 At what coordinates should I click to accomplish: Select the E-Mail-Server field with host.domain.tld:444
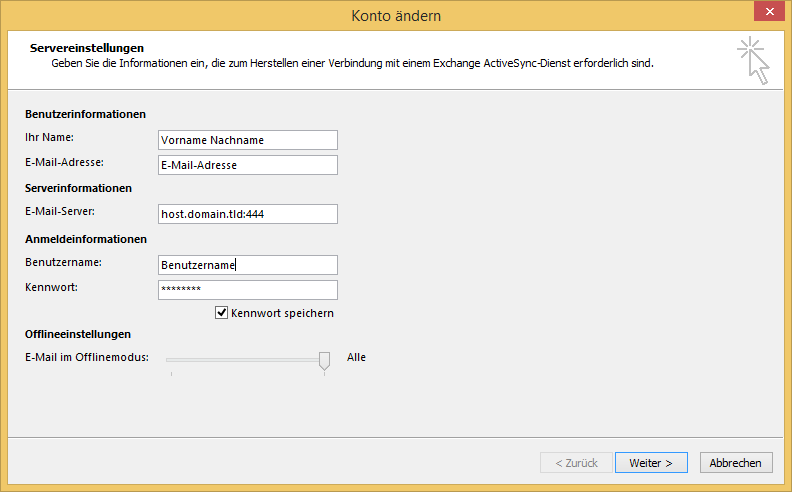248,214
